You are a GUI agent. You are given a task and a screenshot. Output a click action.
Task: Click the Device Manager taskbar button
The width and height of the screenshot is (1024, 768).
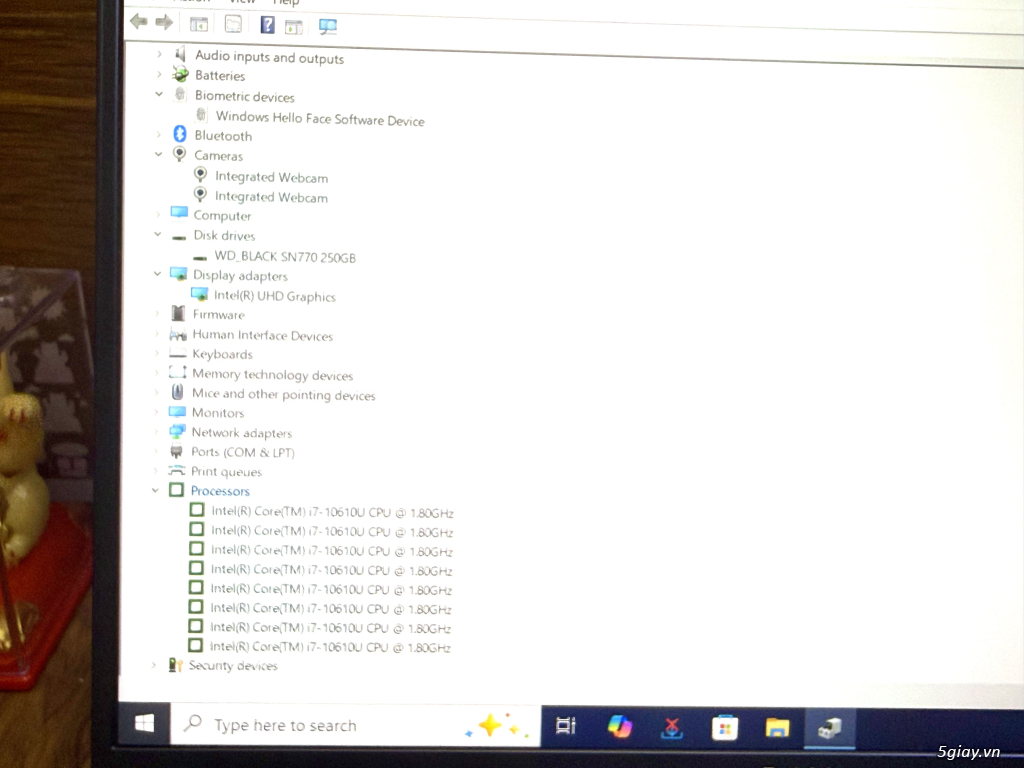click(x=829, y=728)
